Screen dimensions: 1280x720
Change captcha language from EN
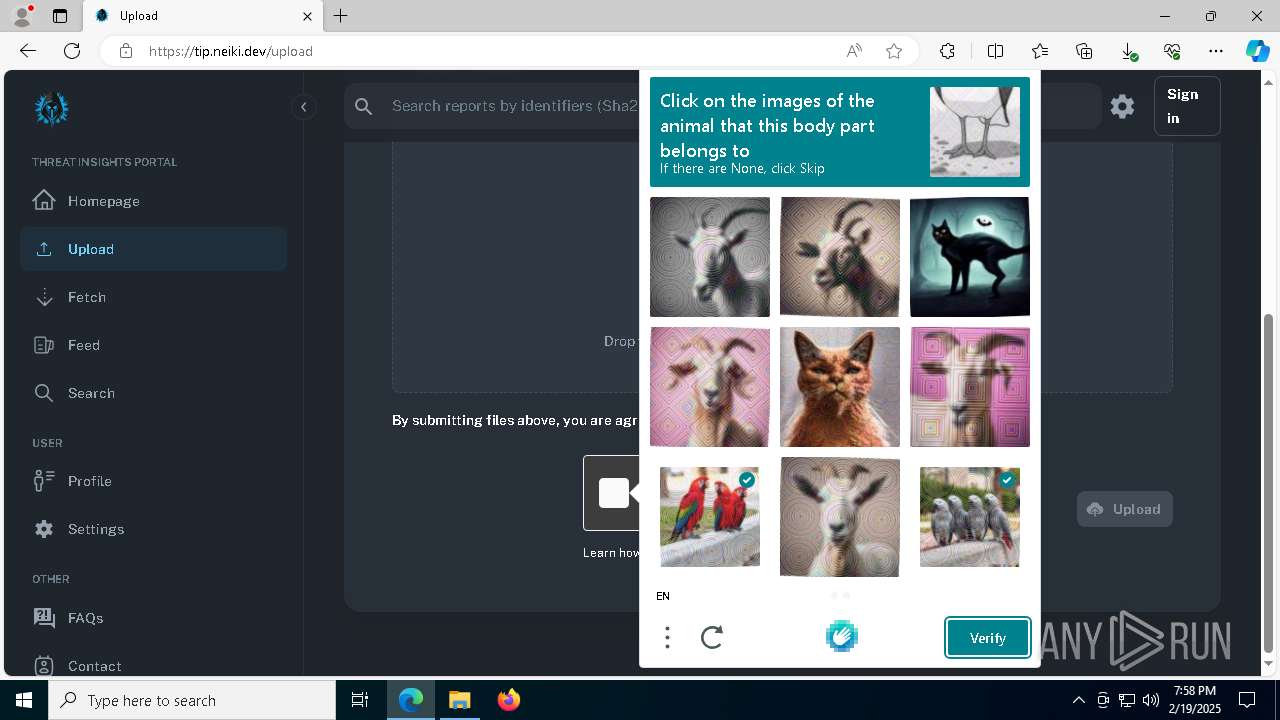(663, 596)
